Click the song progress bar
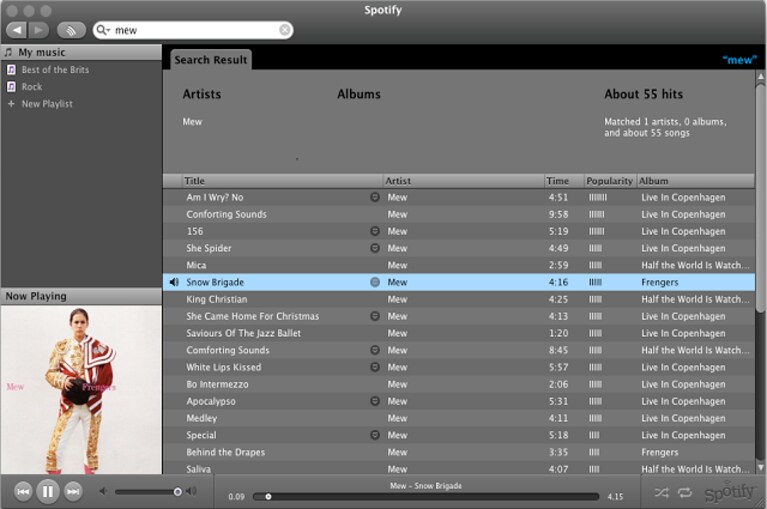This screenshot has height=509, width=767. [x=426, y=497]
